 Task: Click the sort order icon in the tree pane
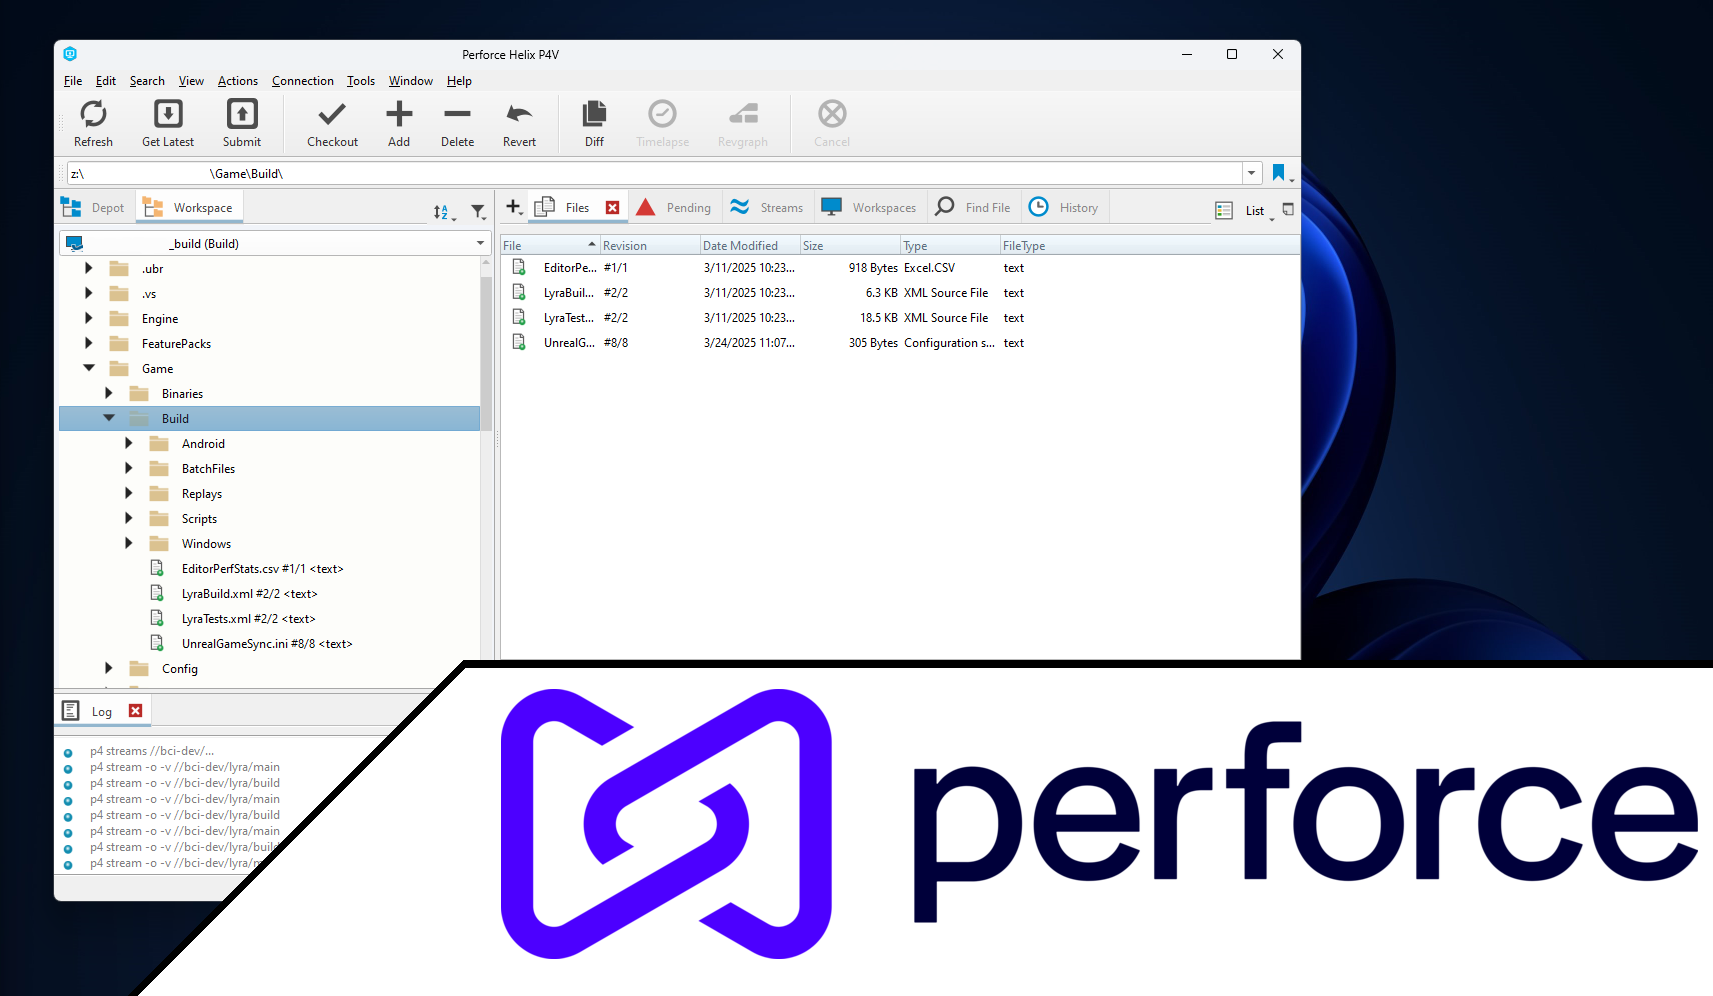[442, 211]
